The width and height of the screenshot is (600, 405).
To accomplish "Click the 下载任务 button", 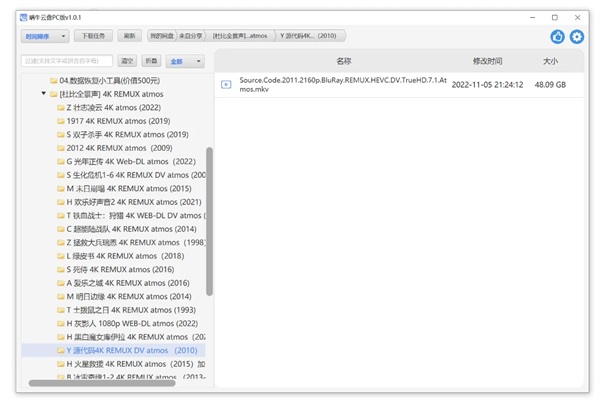I will coord(93,36).
